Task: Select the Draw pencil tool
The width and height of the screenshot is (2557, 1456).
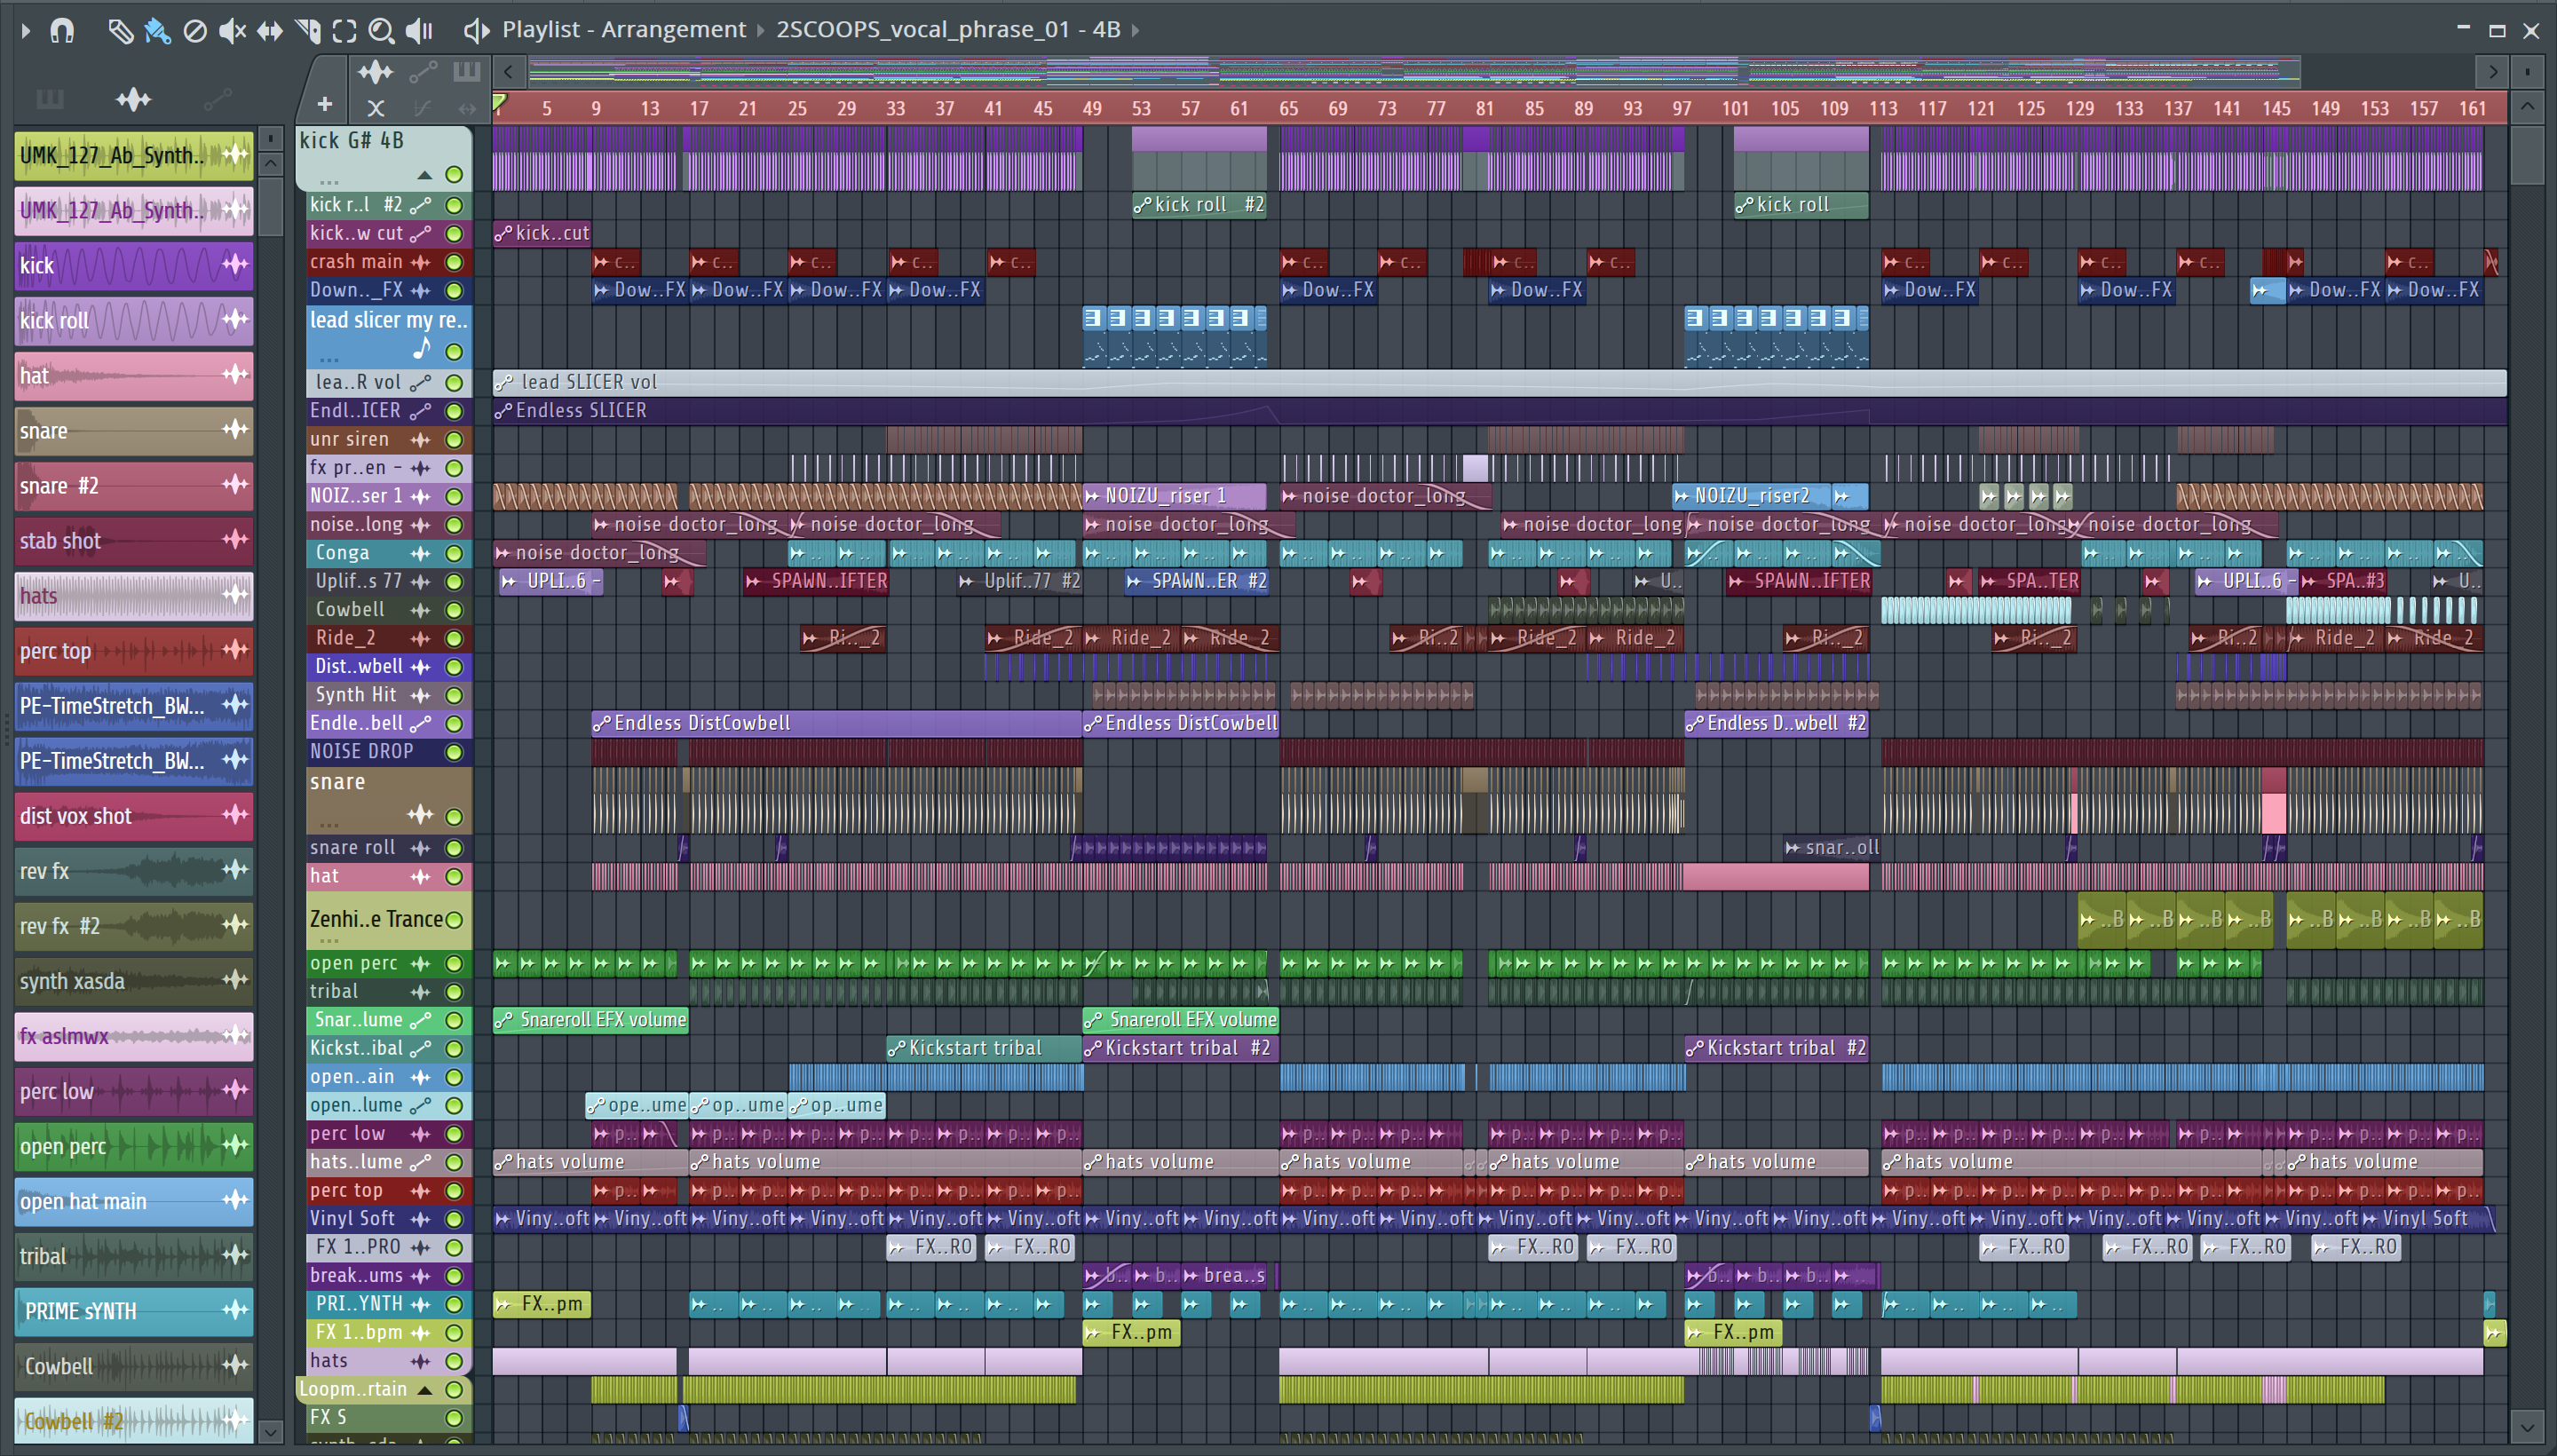Action: point(120,31)
